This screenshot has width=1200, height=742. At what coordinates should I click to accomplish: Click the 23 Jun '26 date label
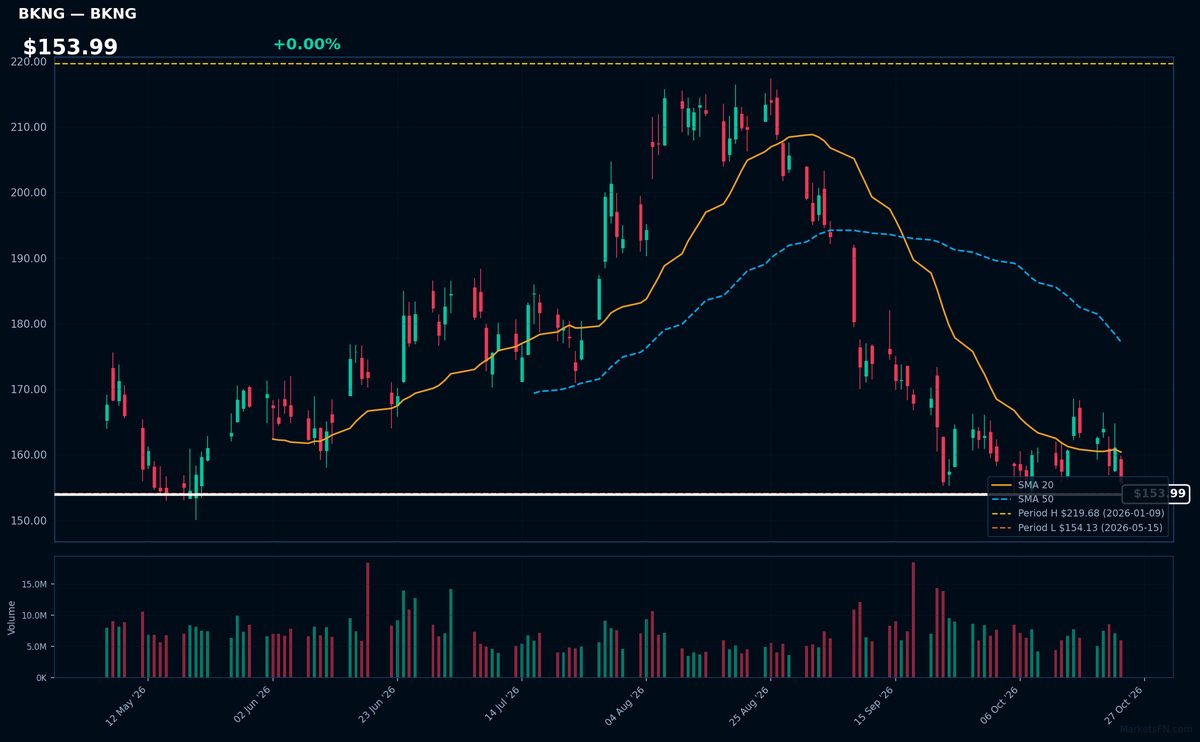[x=374, y=704]
